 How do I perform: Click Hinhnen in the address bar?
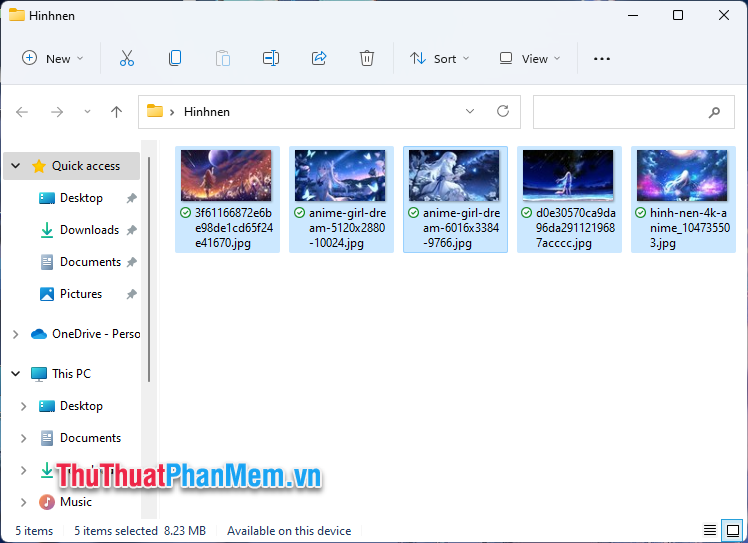207,112
